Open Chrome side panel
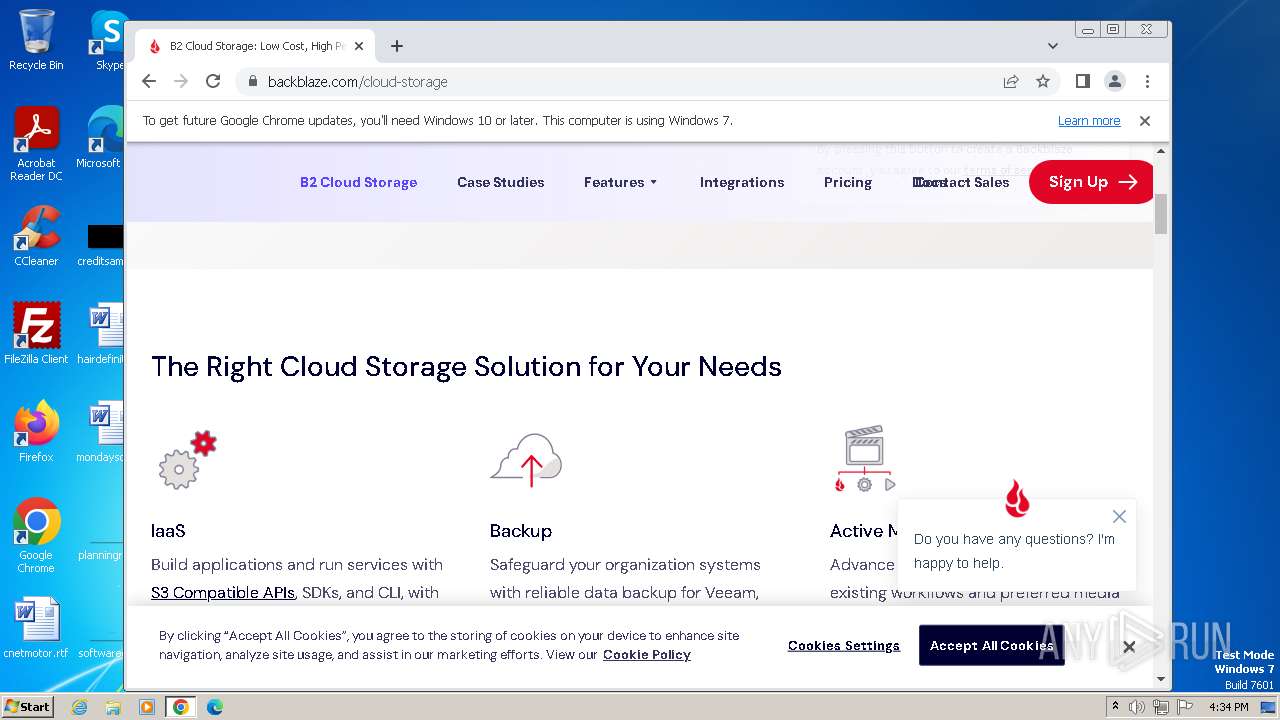 pyautogui.click(x=1082, y=81)
